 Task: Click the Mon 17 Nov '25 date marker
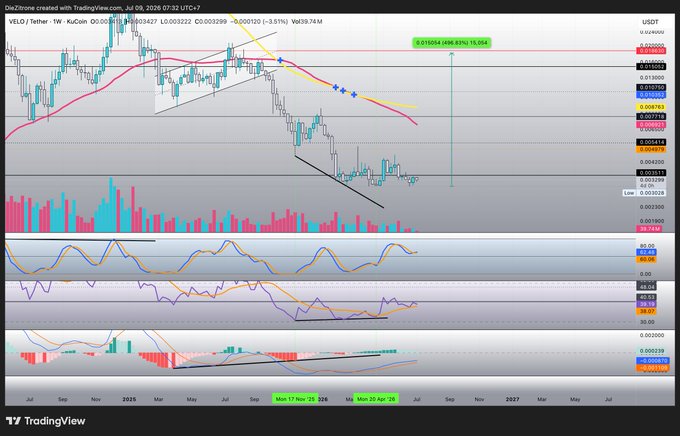click(x=295, y=399)
